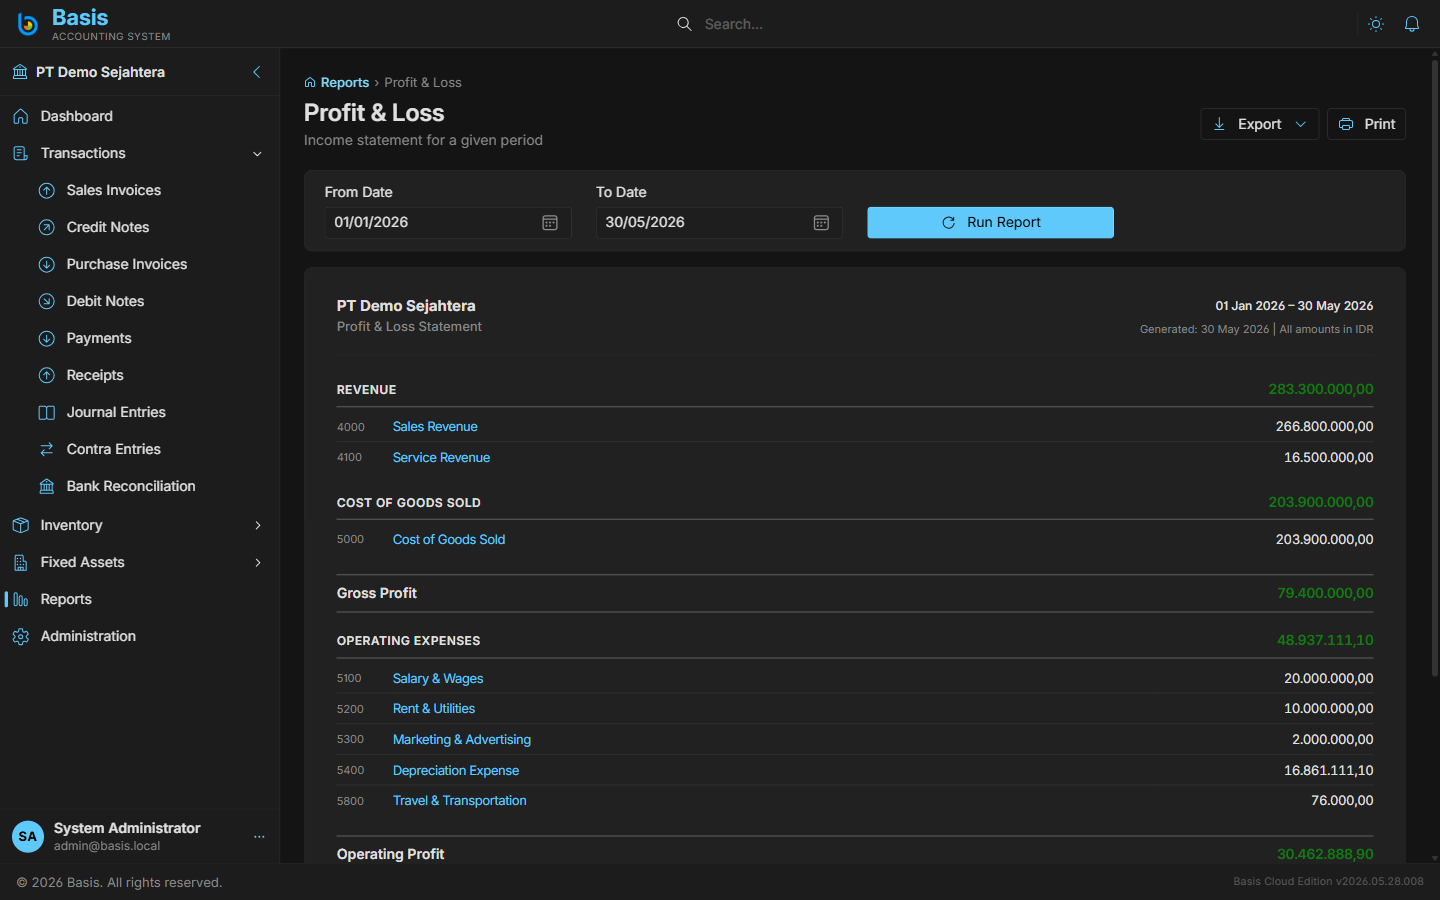Image resolution: width=1440 pixels, height=900 pixels.
Task: Click the Payments icon
Action: (47, 338)
